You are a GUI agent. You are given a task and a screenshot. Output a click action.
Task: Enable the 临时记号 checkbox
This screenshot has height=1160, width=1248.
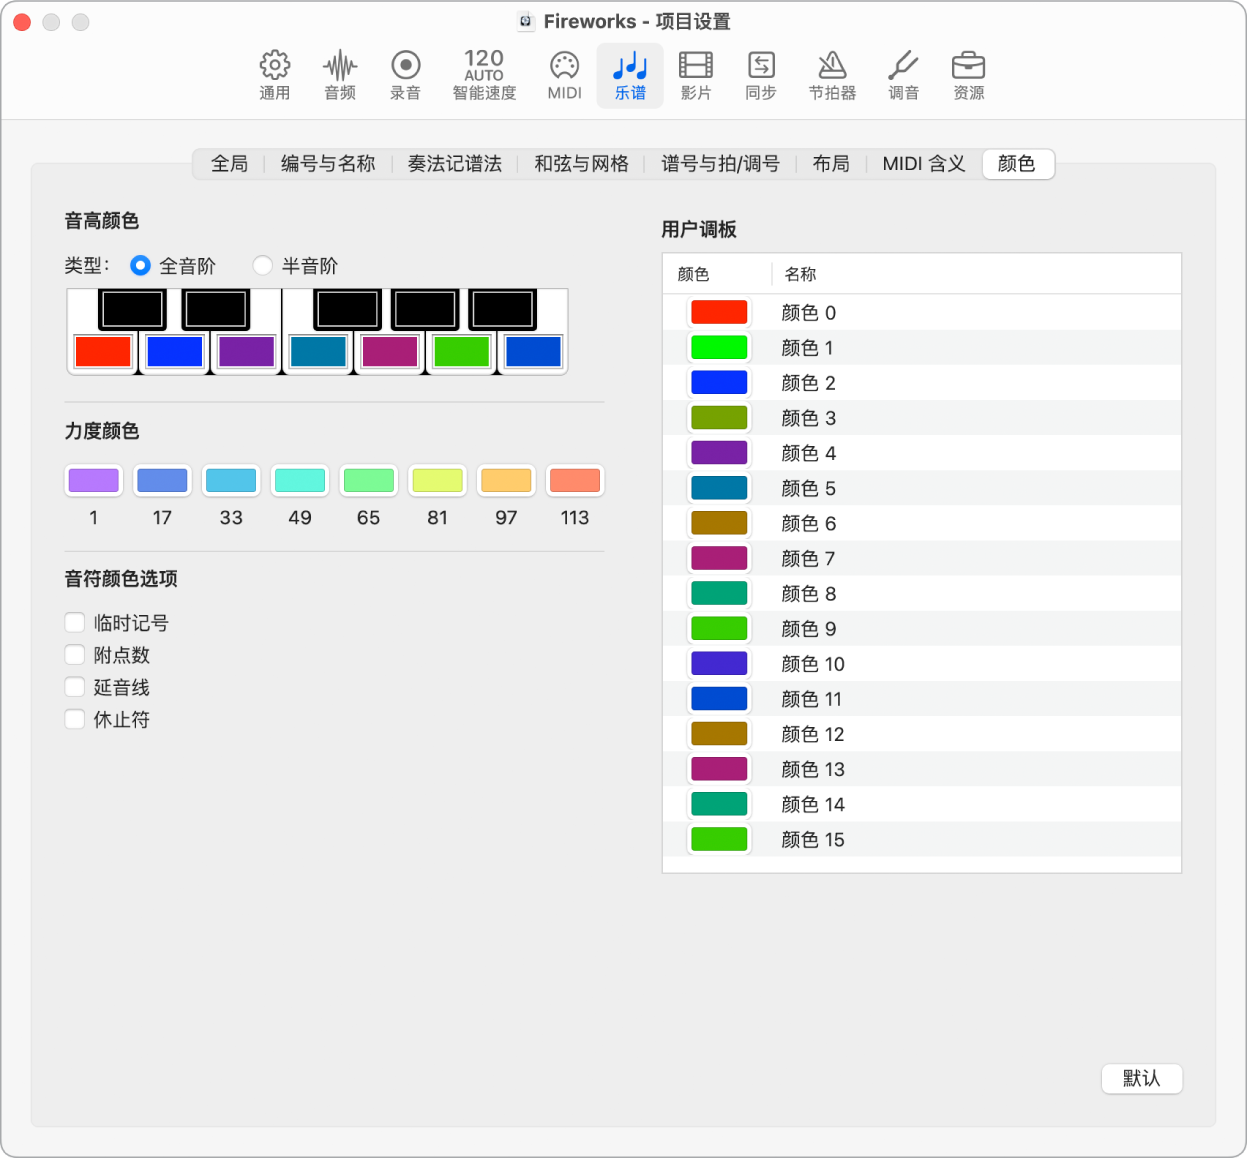tap(75, 623)
